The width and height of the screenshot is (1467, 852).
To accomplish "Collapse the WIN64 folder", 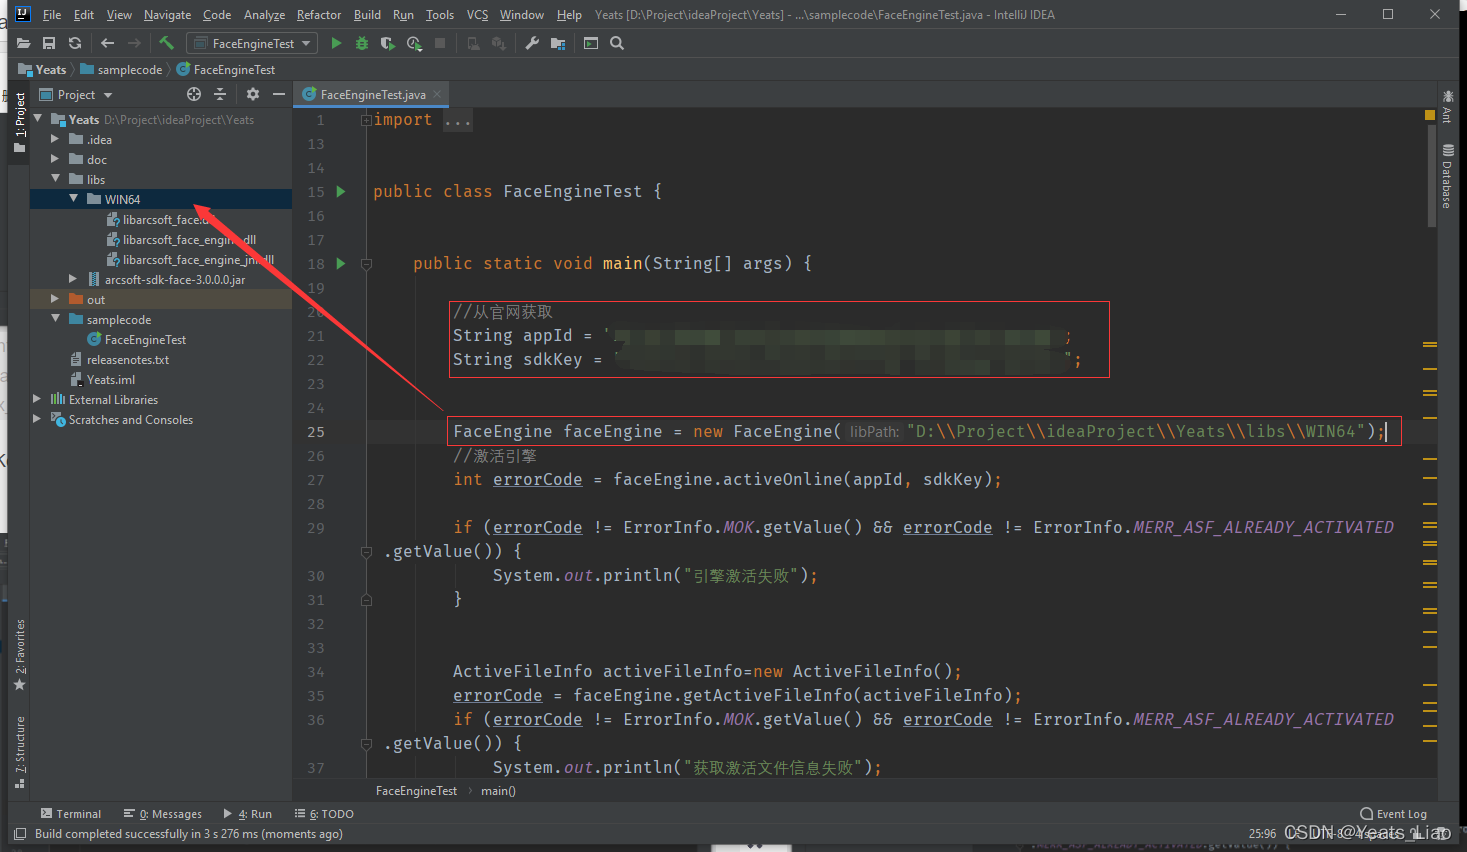I will click(x=74, y=199).
